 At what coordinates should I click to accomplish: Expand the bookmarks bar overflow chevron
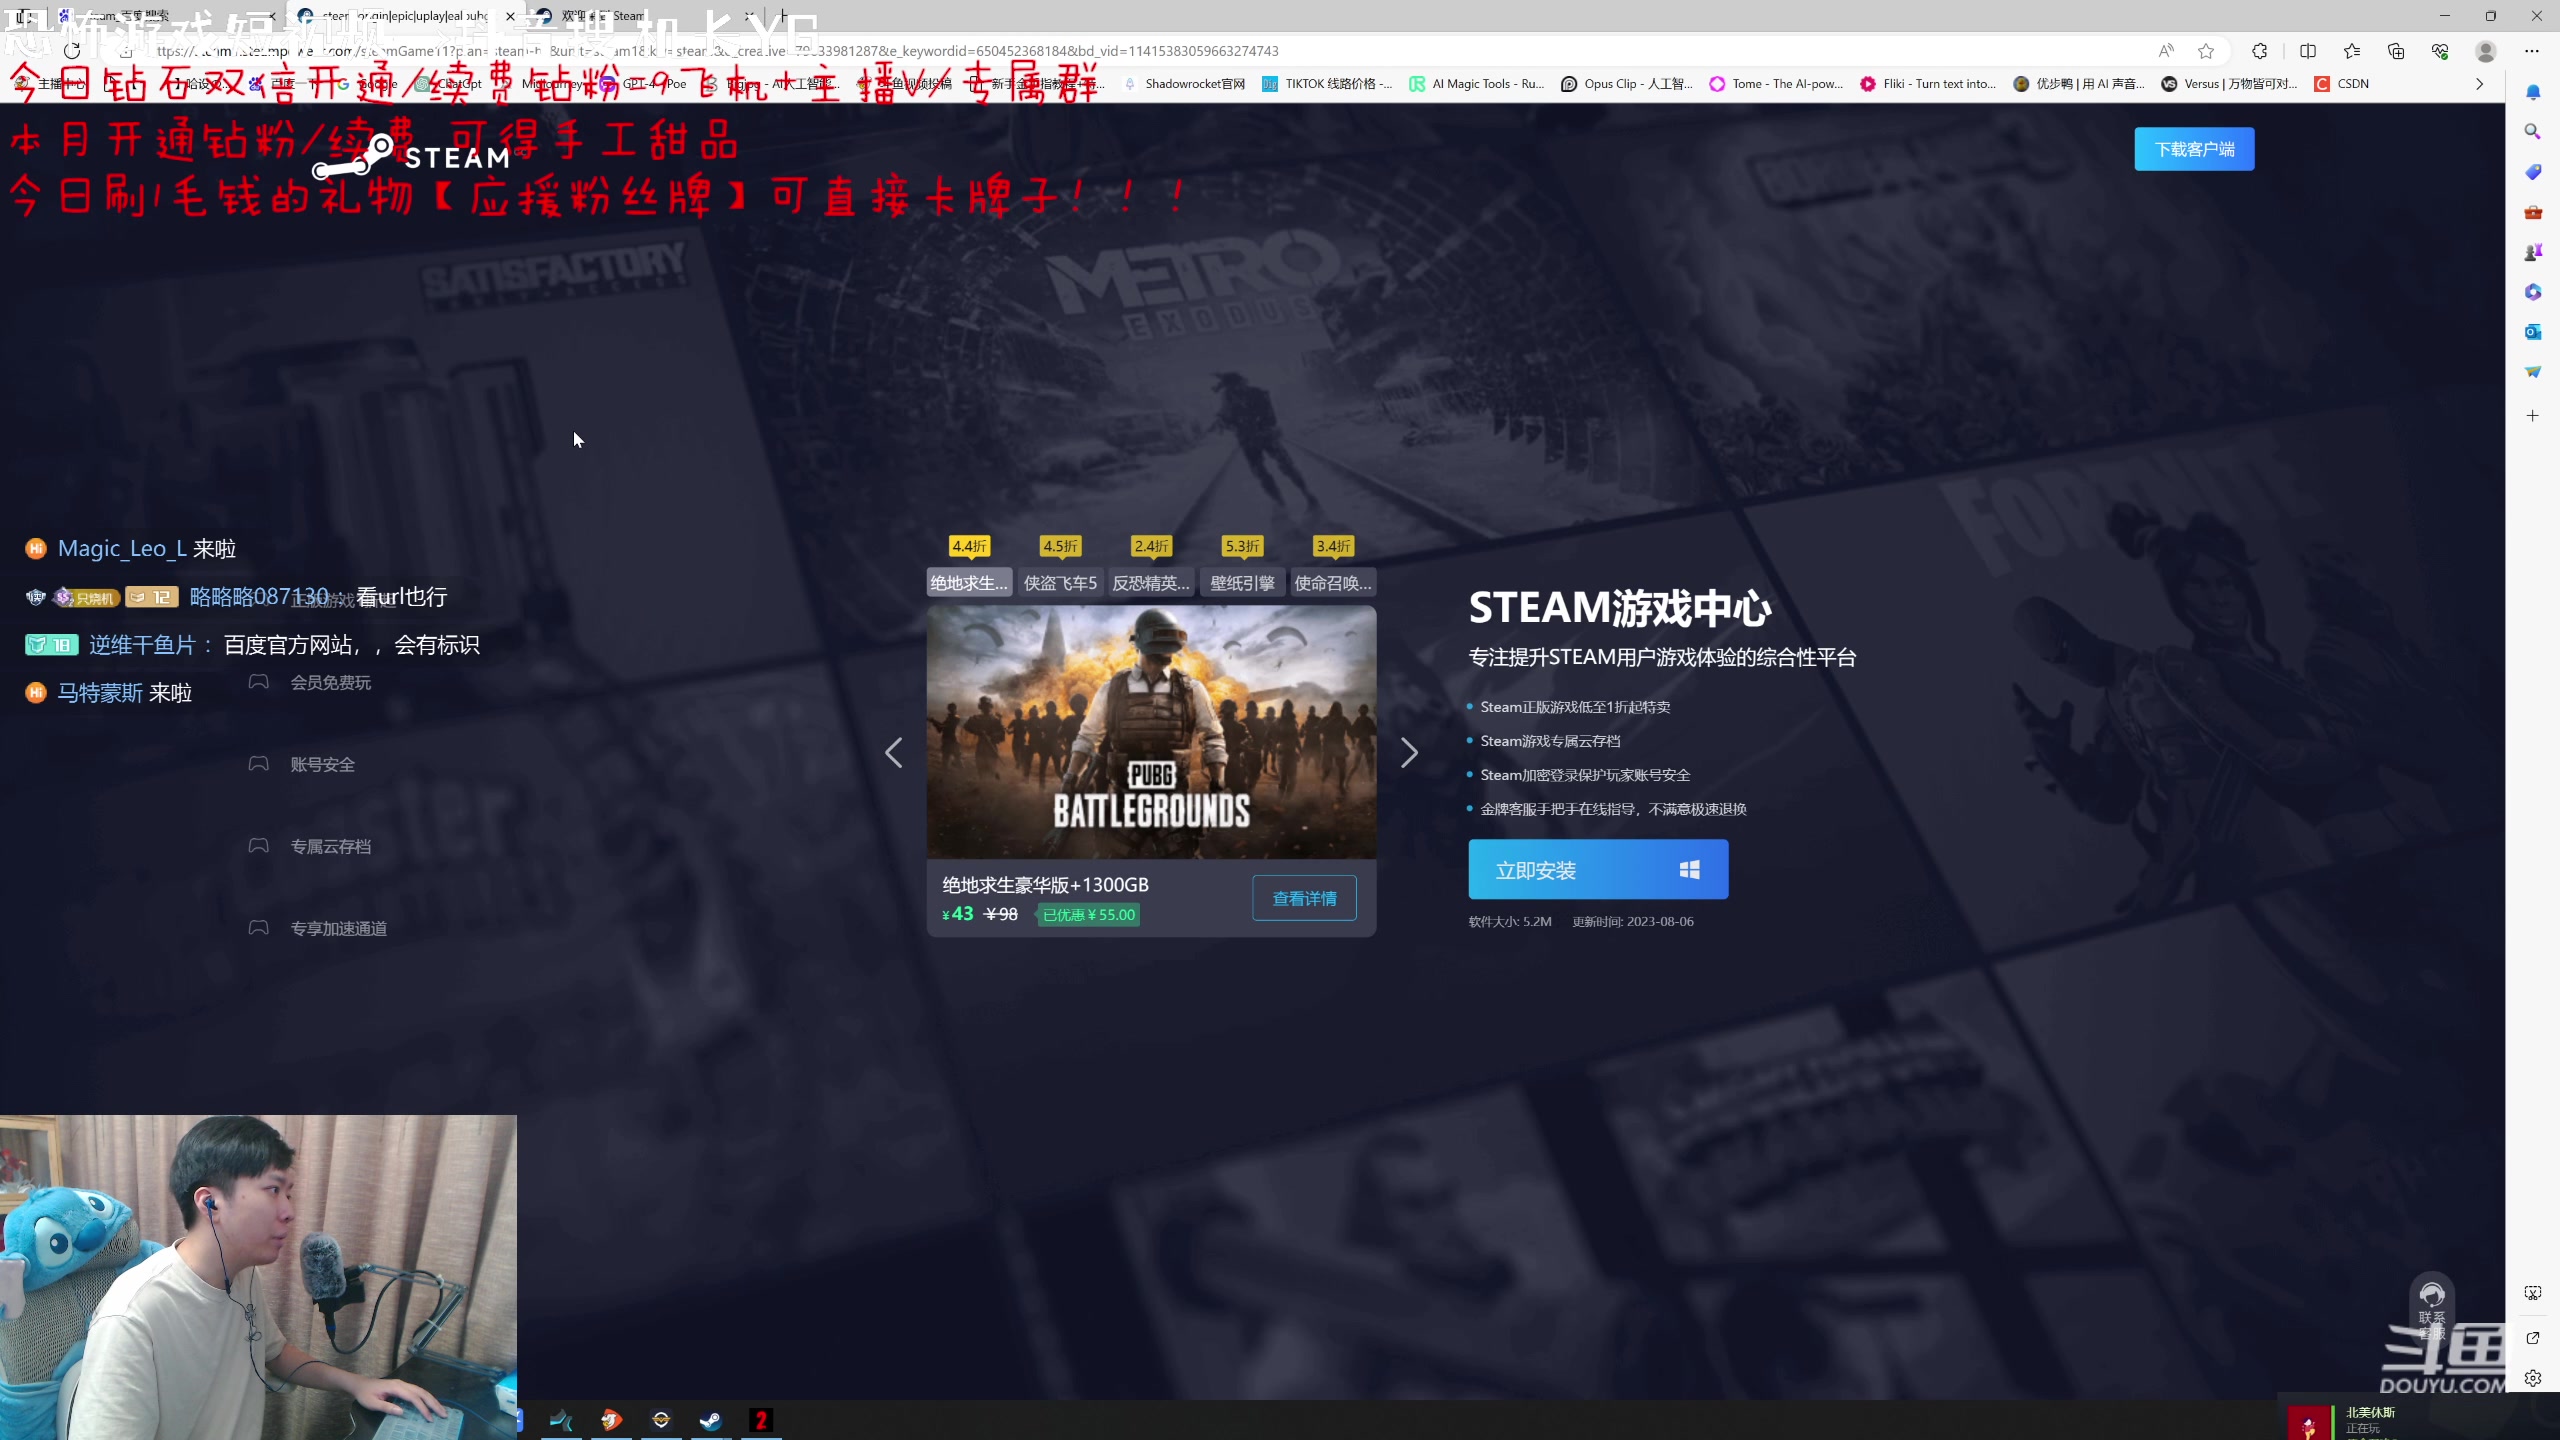[x=2479, y=84]
